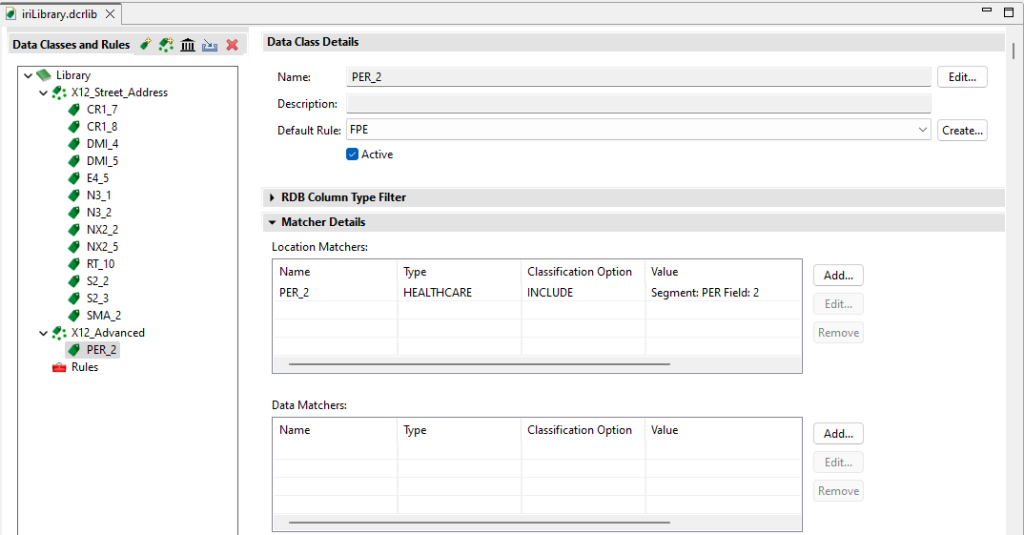The width and height of the screenshot is (1024, 535).
Task: Select the Rules tree item
Action: coord(84,367)
